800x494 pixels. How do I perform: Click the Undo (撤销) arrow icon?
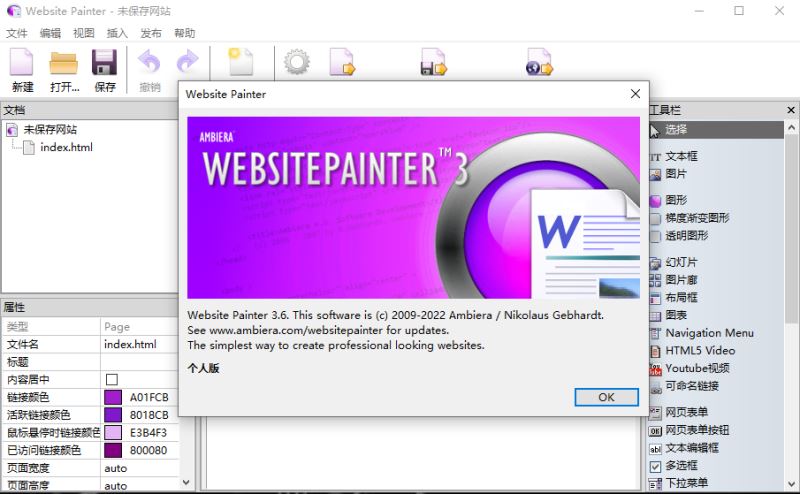(x=149, y=62)
